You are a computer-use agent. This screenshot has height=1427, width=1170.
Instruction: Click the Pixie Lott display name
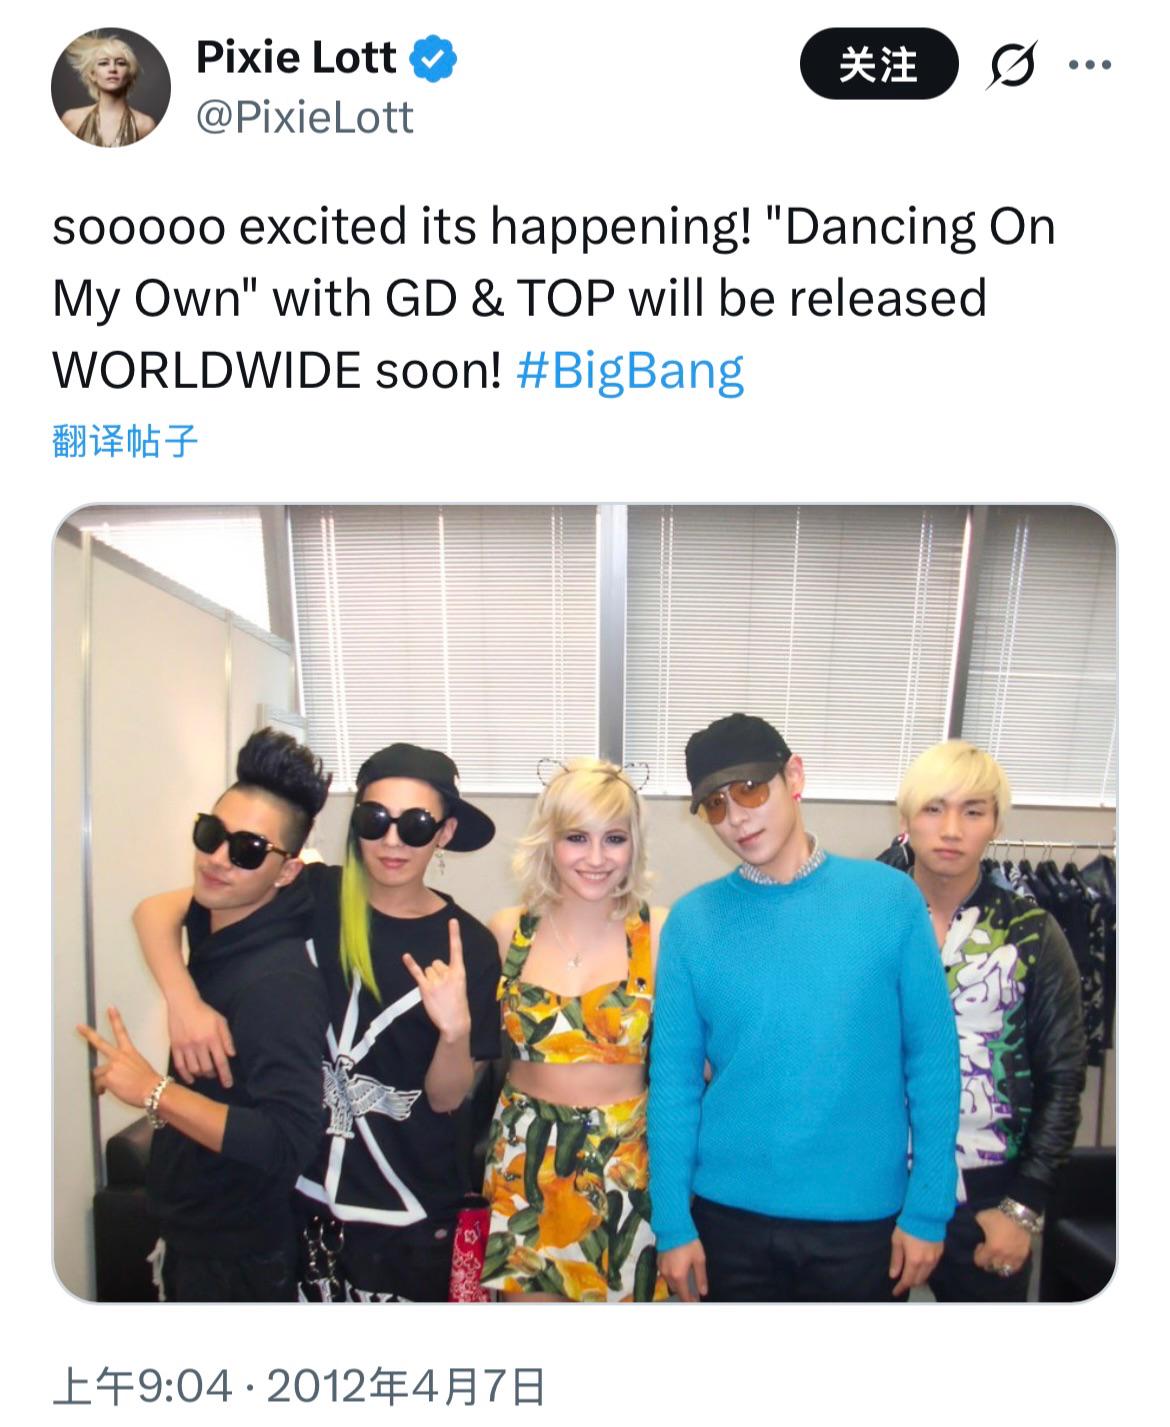pos(296,57)
